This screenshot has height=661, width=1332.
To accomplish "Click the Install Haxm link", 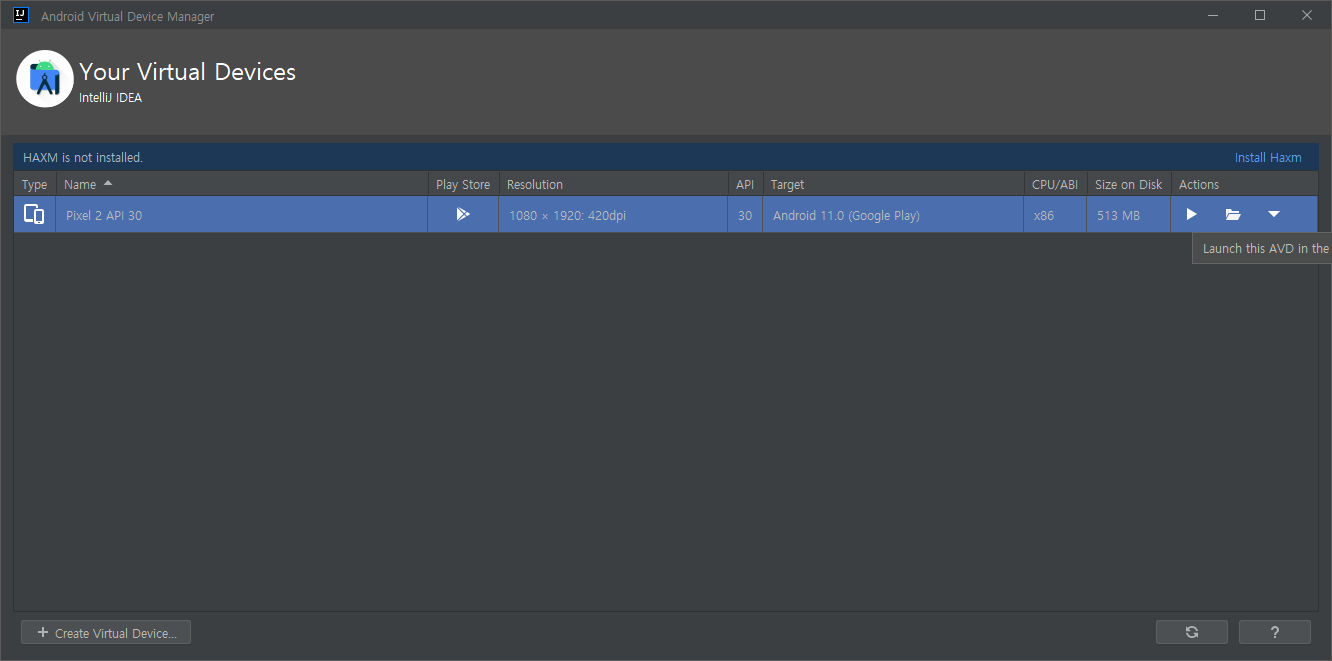I will (1268, 157).
